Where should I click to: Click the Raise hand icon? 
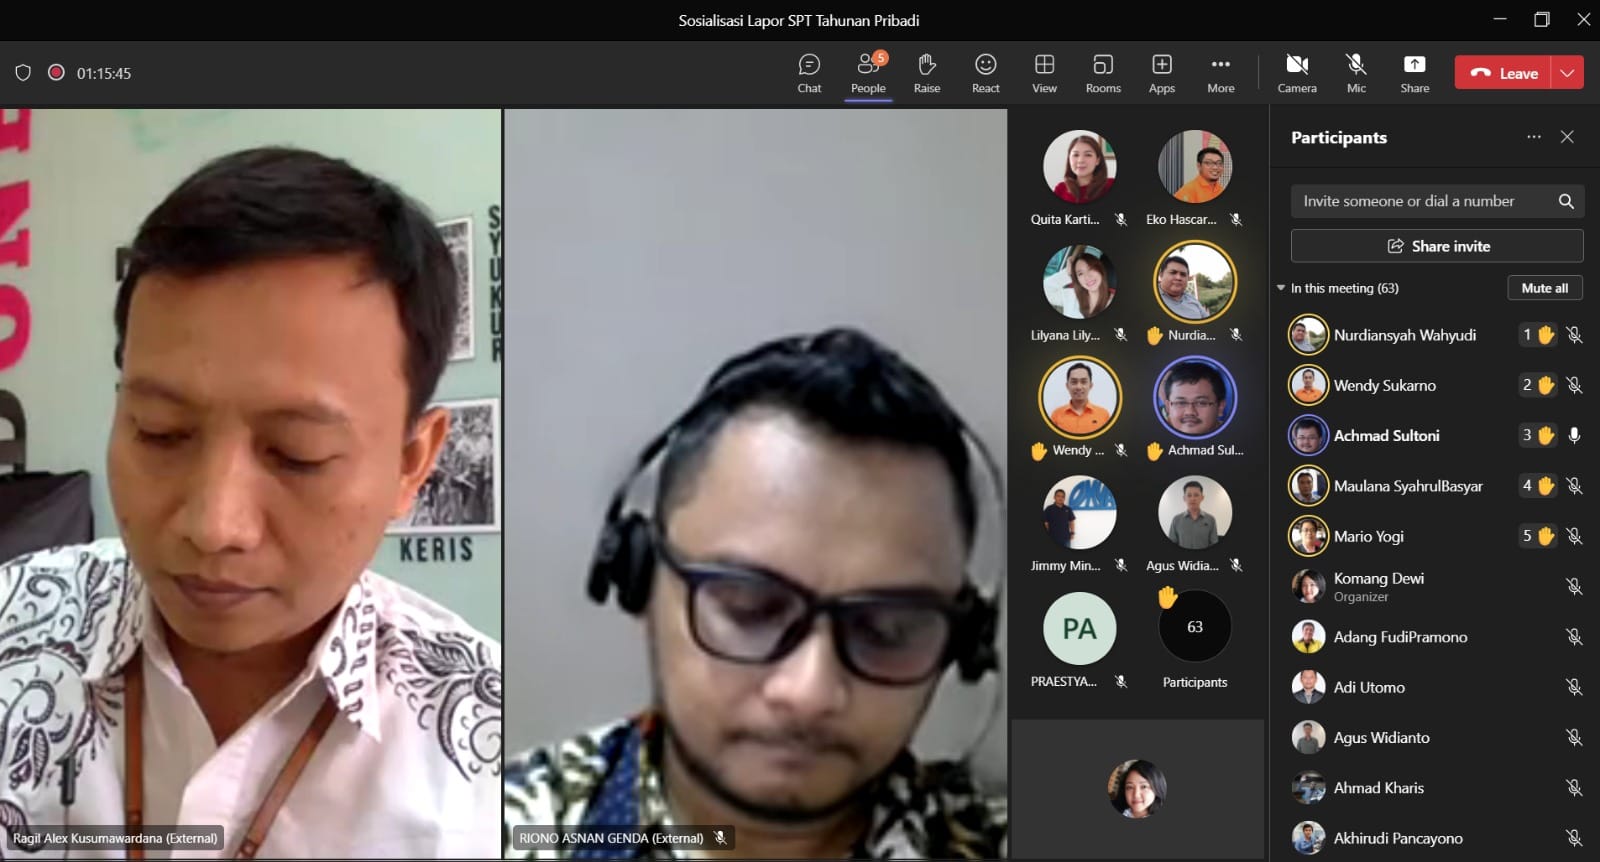(x=926, y=73)
